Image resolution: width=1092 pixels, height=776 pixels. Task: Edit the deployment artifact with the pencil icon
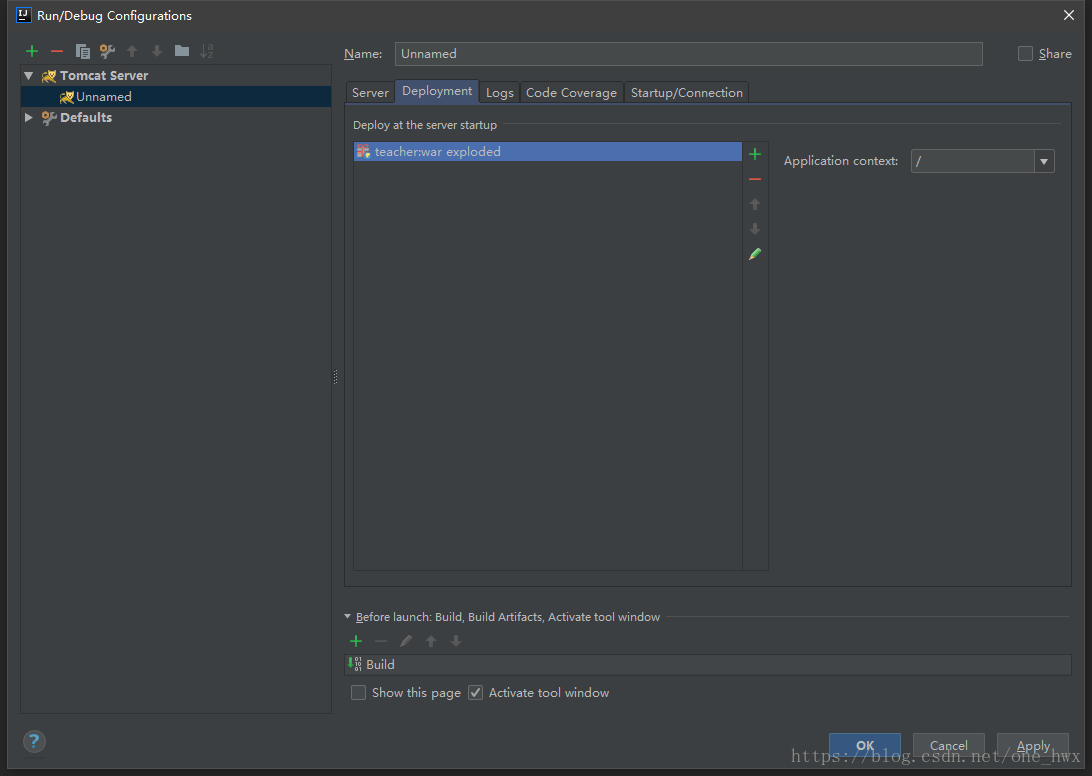755,254
